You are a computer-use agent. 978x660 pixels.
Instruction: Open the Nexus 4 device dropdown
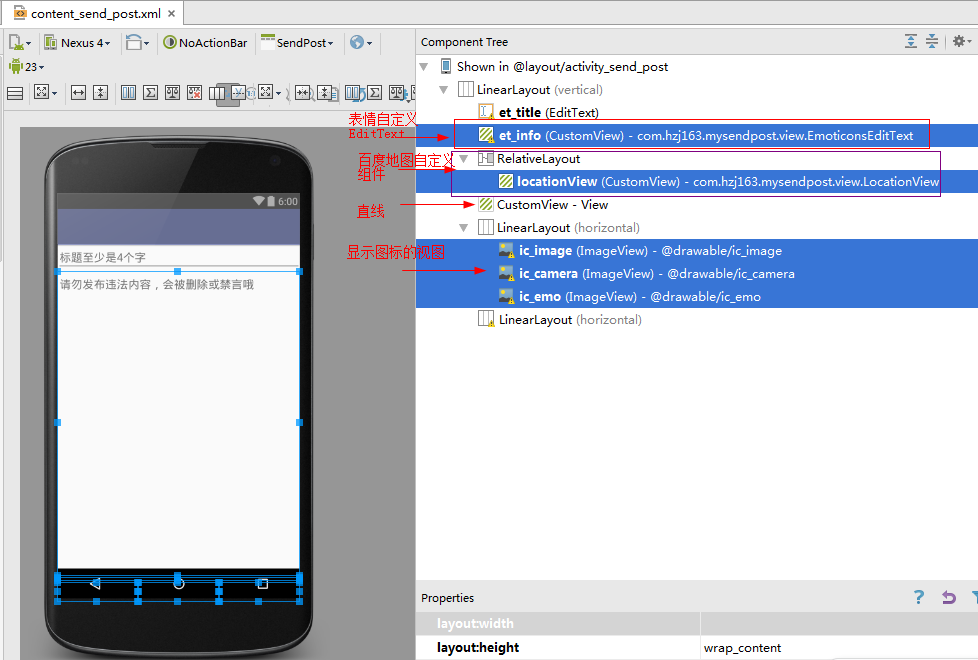click(77, 43)
